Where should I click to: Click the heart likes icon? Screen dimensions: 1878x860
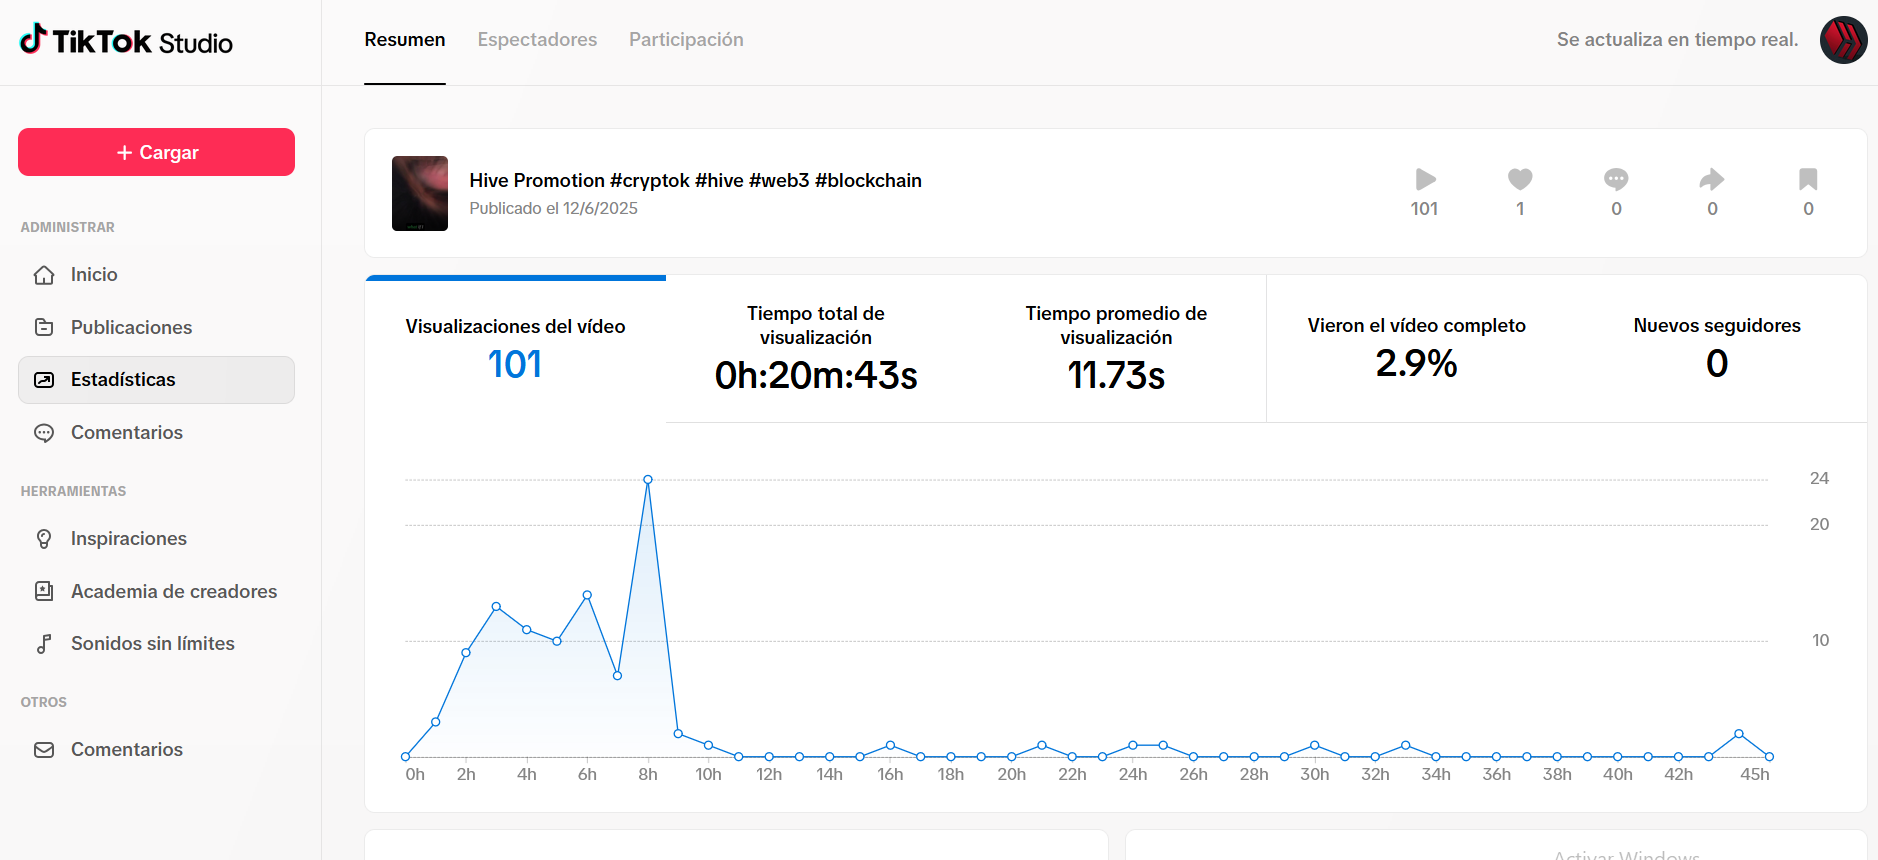pyautogui.click(x=1520, y=179)
